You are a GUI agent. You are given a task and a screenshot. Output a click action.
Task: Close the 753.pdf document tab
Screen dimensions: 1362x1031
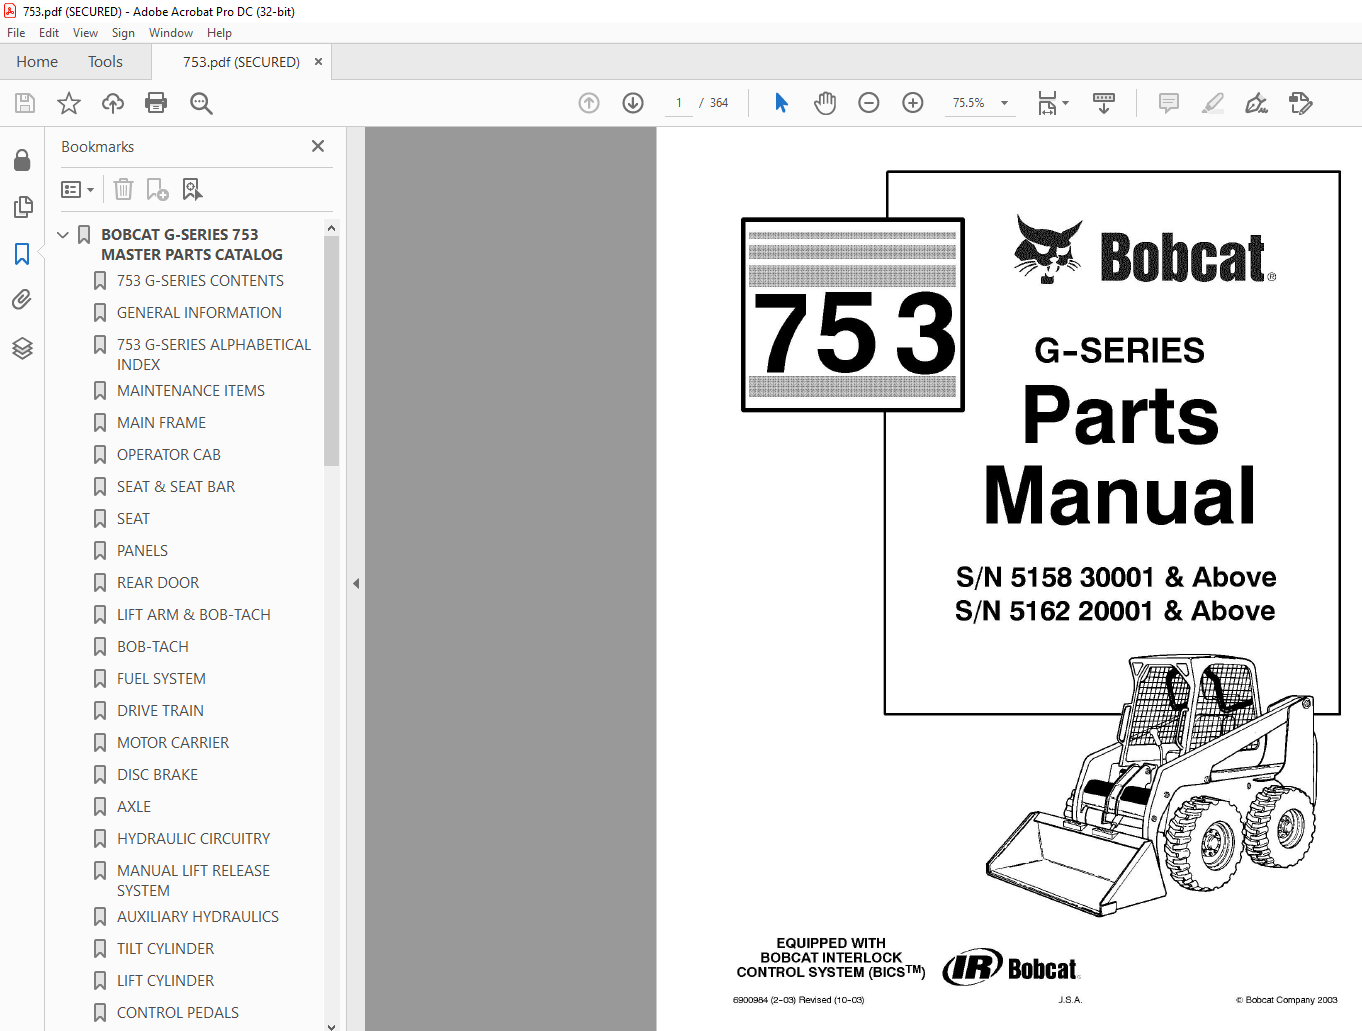click(318, 62)
